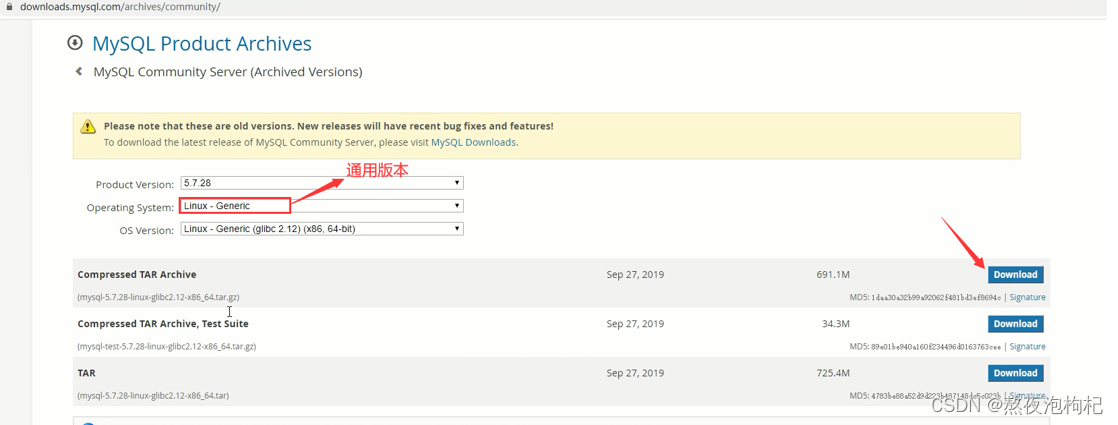Download the Compressed TAR Archive
The height and width of the screenshot is (425, 1118).
click(x=1015, y=275)
